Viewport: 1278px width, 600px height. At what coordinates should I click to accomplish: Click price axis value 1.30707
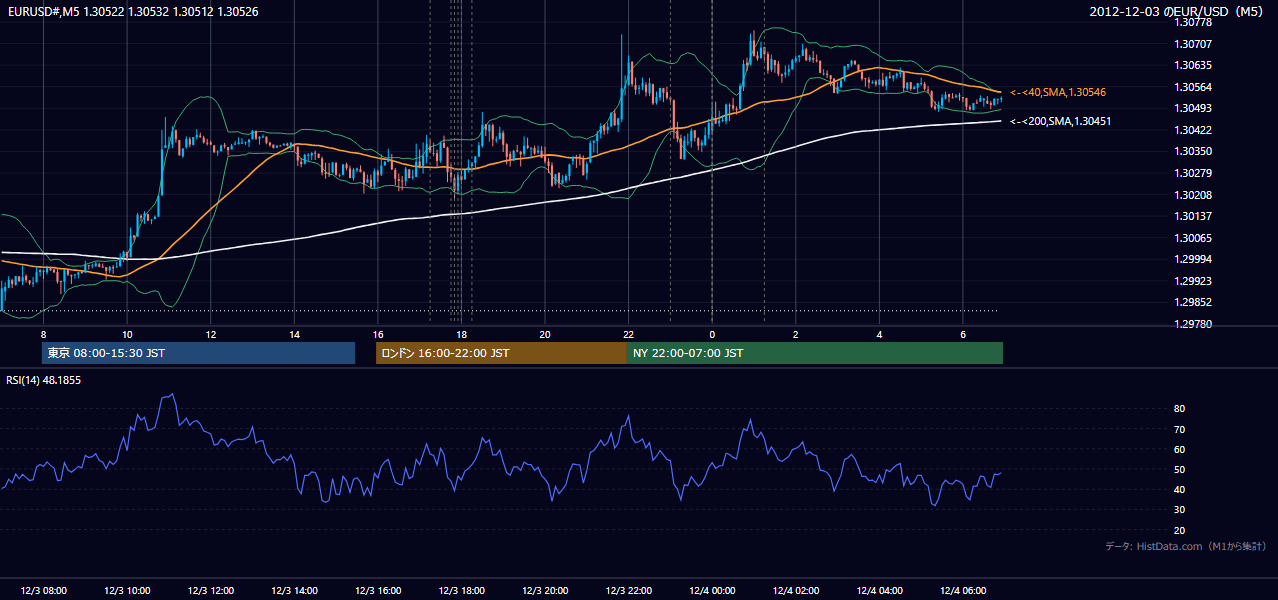(1194, 44)
